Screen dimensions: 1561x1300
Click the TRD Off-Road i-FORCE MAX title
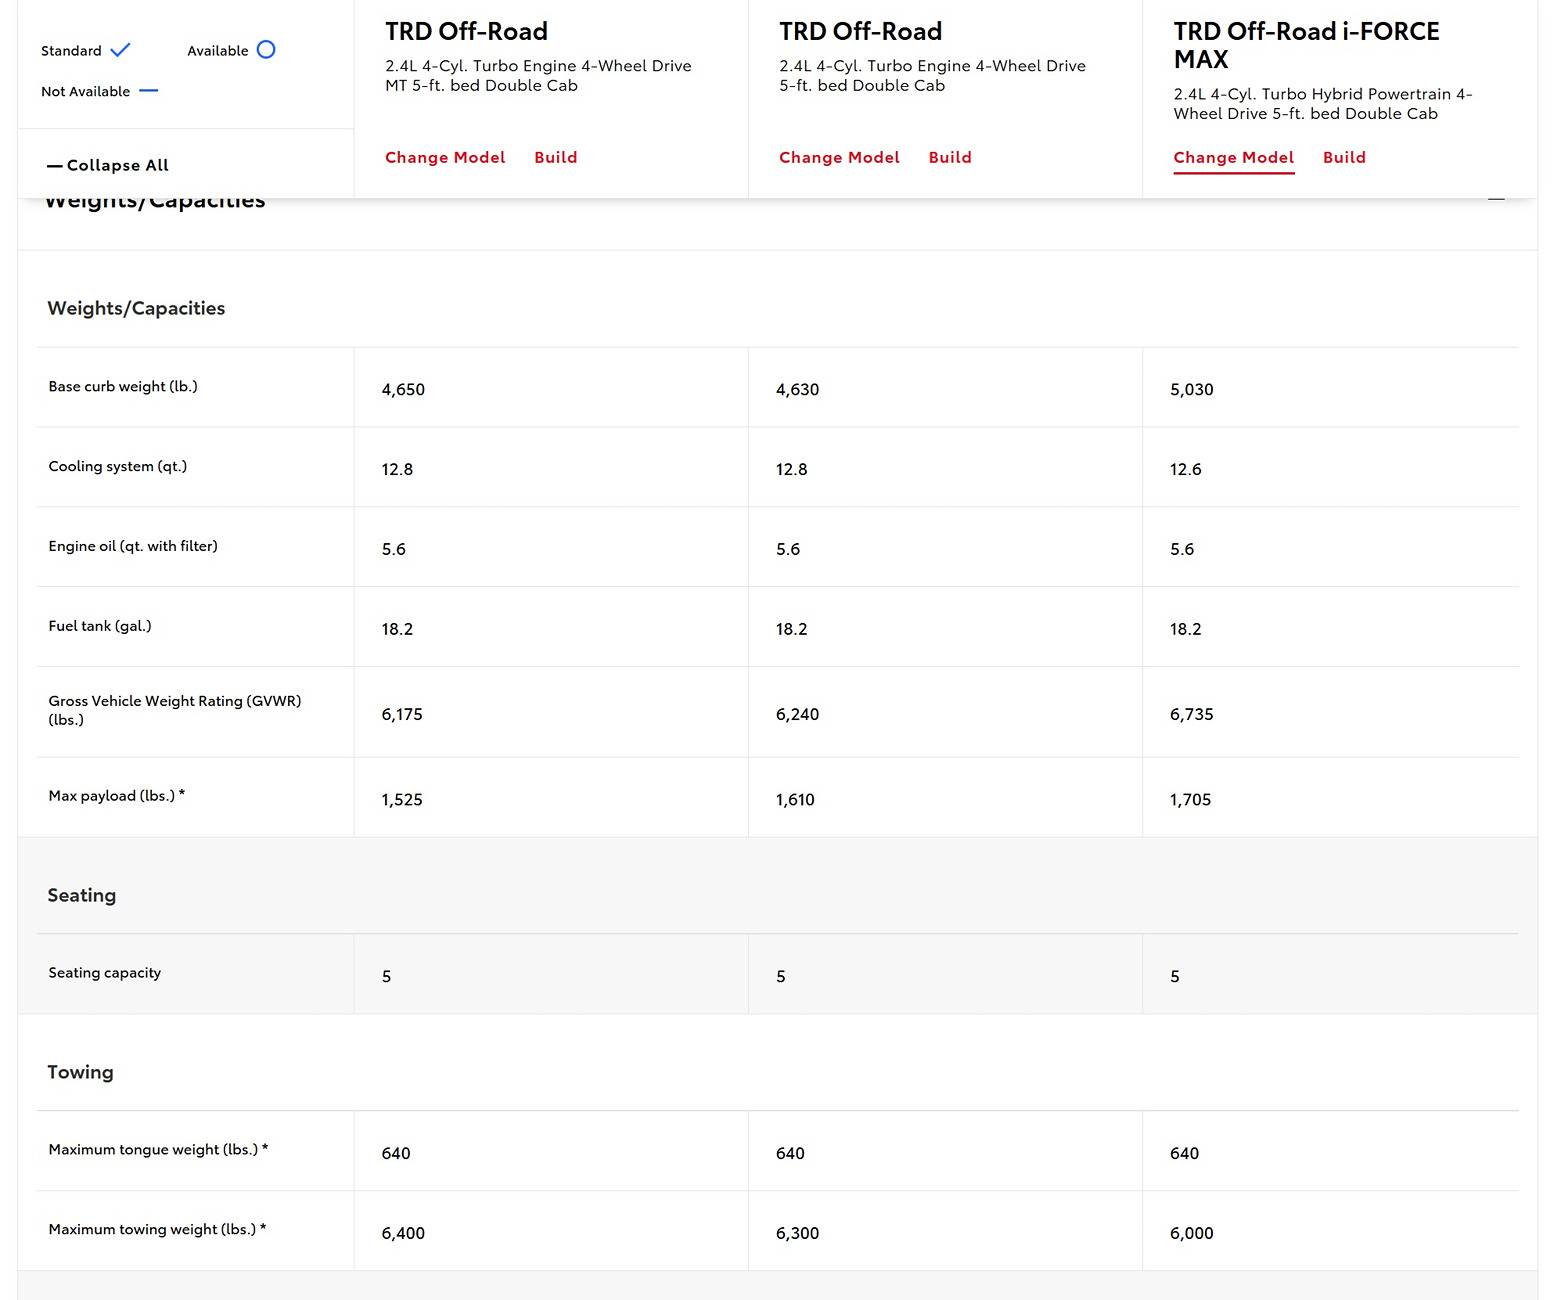(1306, 45)
